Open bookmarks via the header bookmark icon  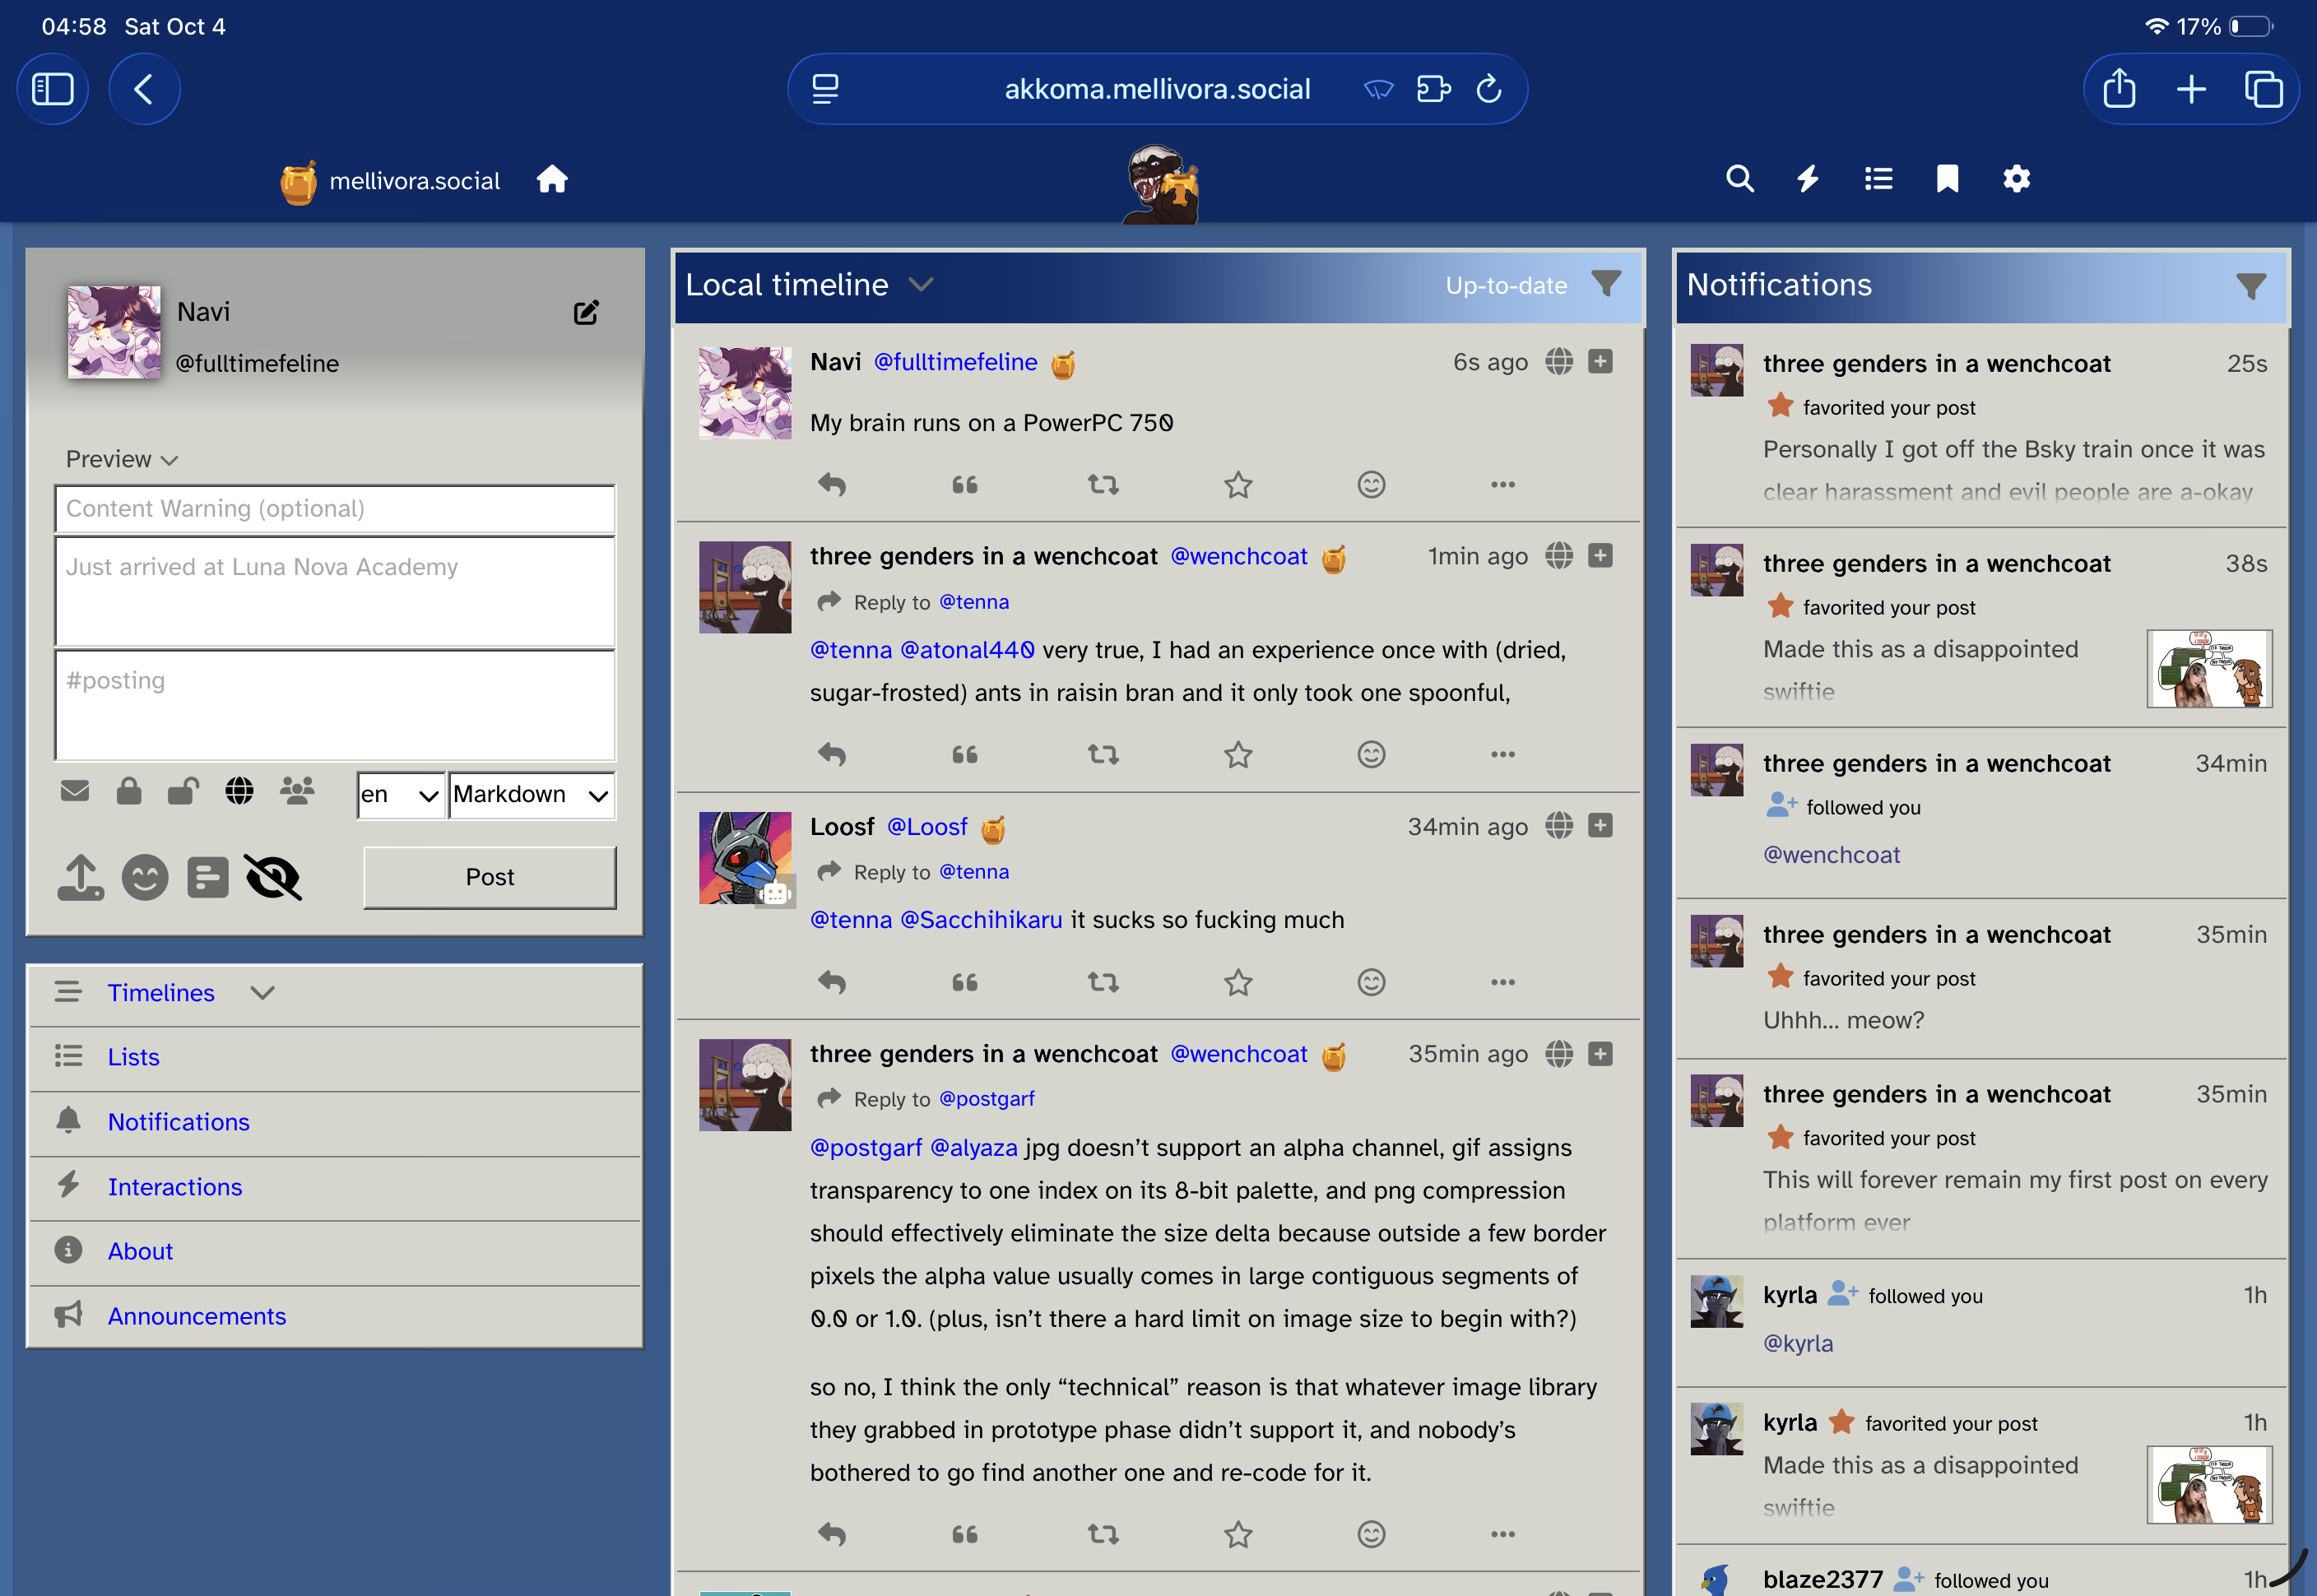coord(1946,179)
